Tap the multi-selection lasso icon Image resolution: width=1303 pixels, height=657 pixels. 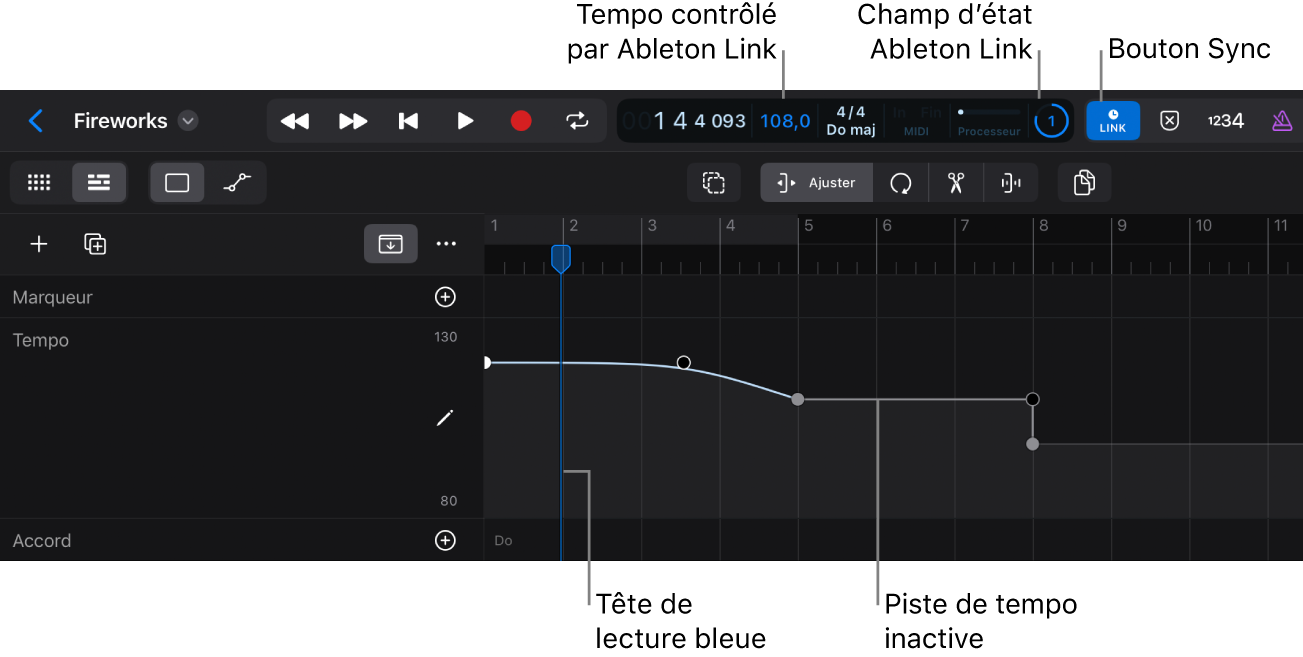713,182
